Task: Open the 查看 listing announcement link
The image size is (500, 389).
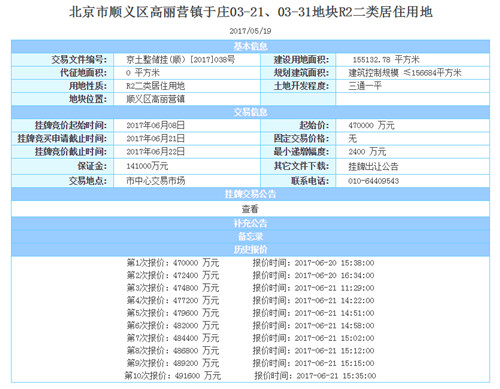Action: coord(250,209)
